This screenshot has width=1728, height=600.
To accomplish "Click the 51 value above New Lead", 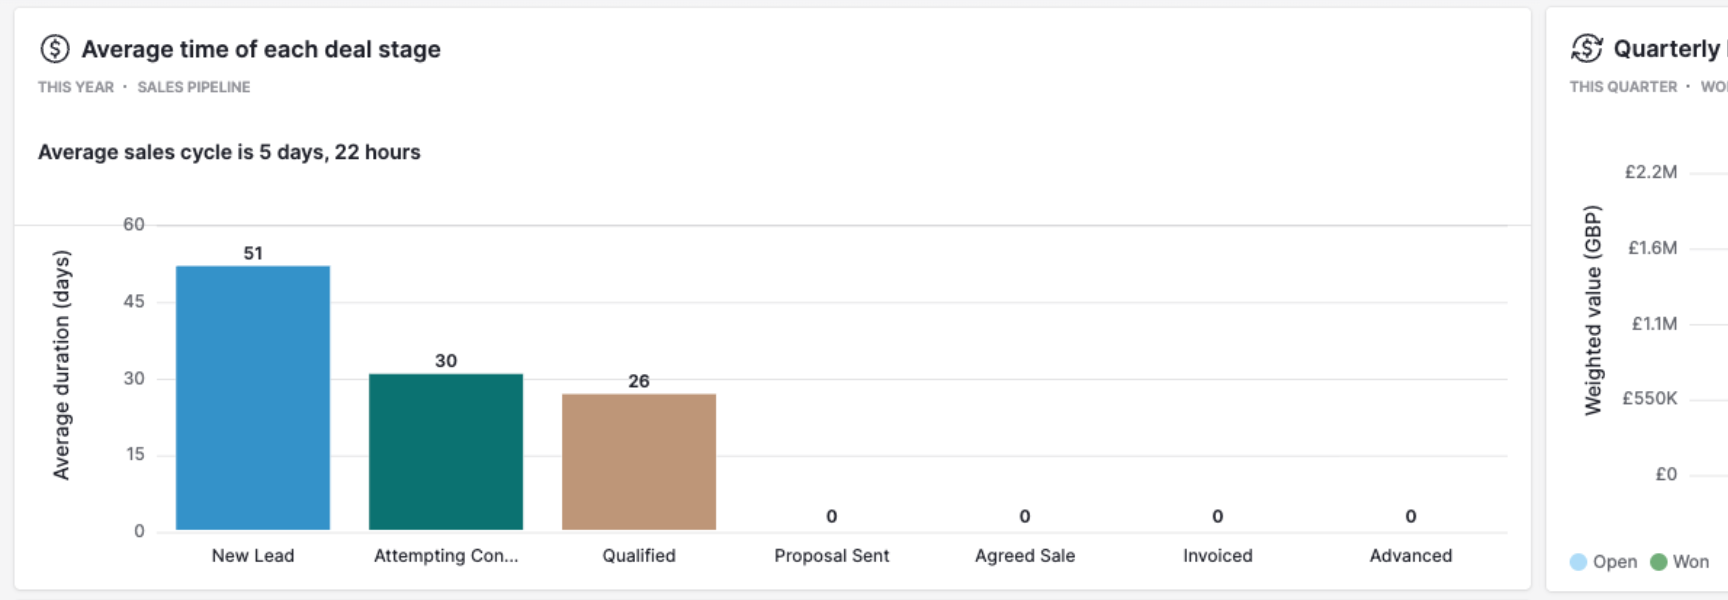I will pyautogui.click(x=253, y=254).
